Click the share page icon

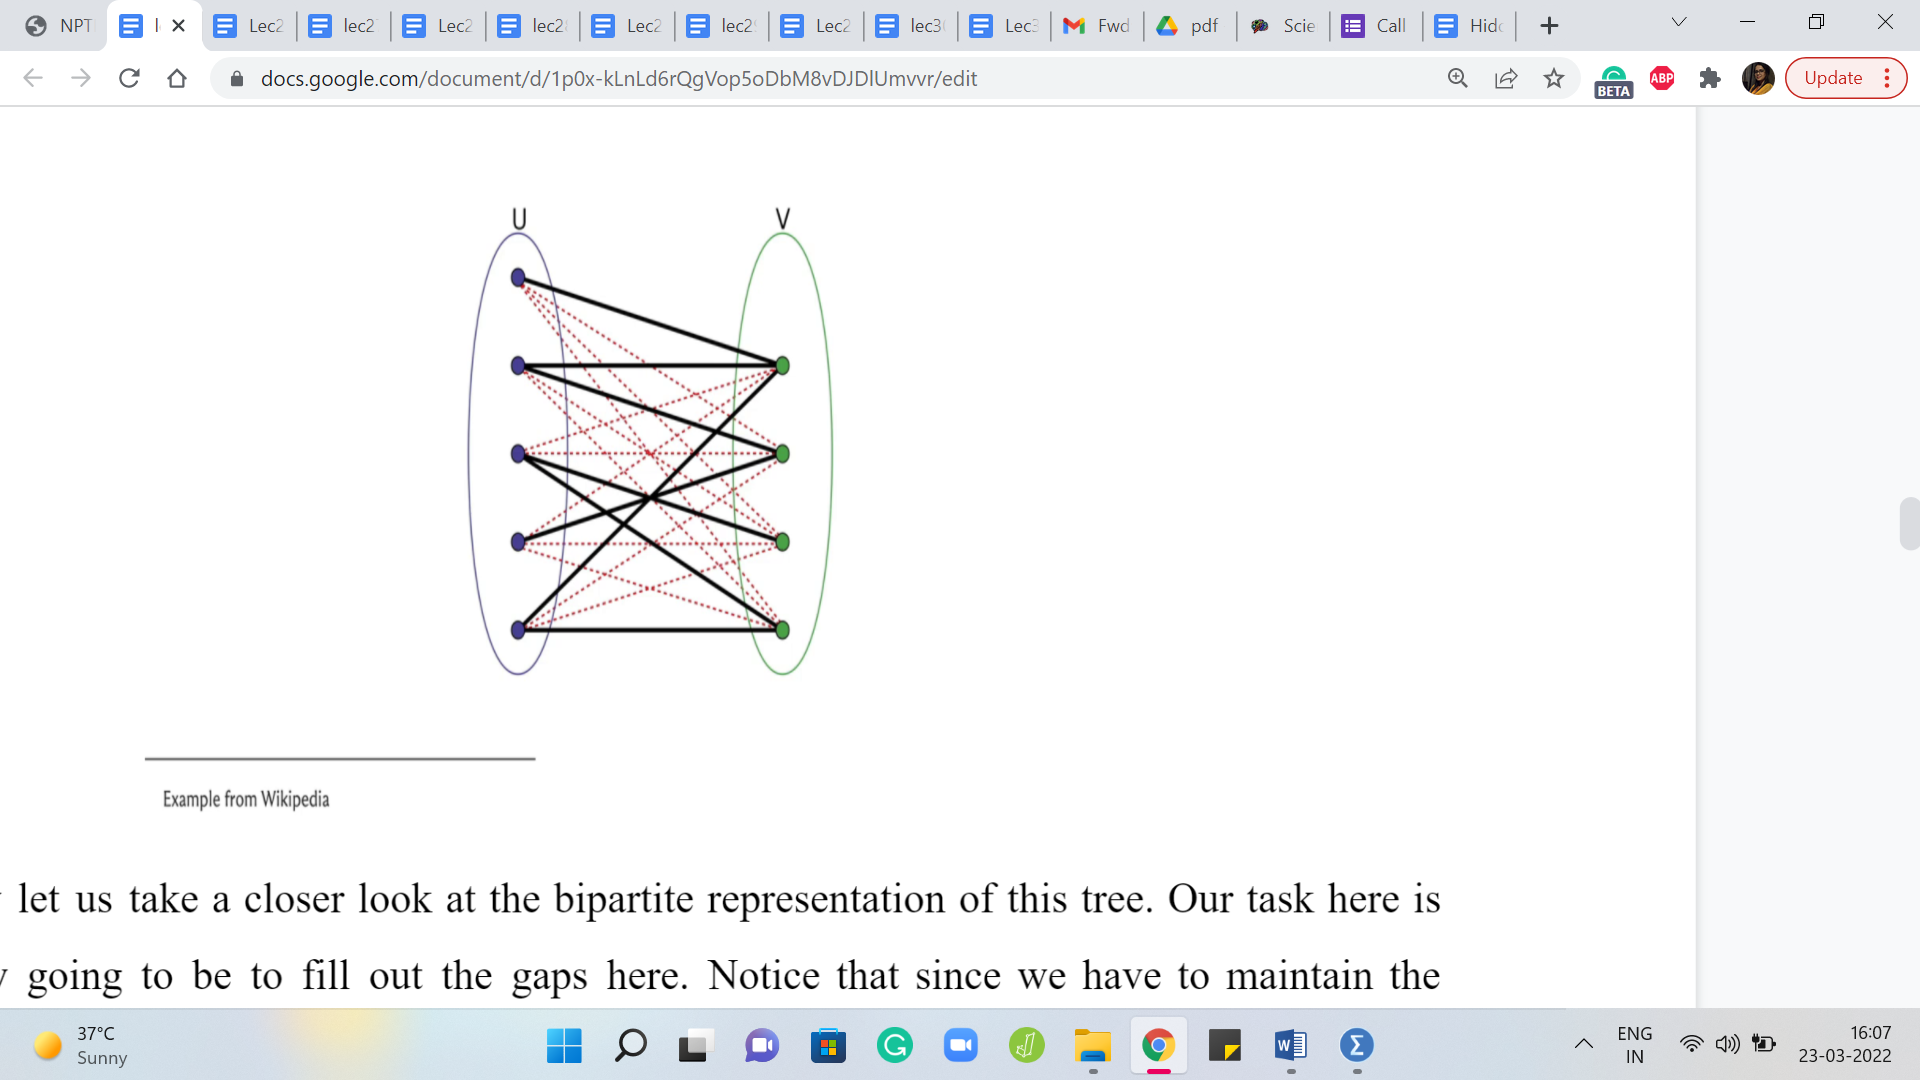pyautogui.click(x=1505, y=78)
